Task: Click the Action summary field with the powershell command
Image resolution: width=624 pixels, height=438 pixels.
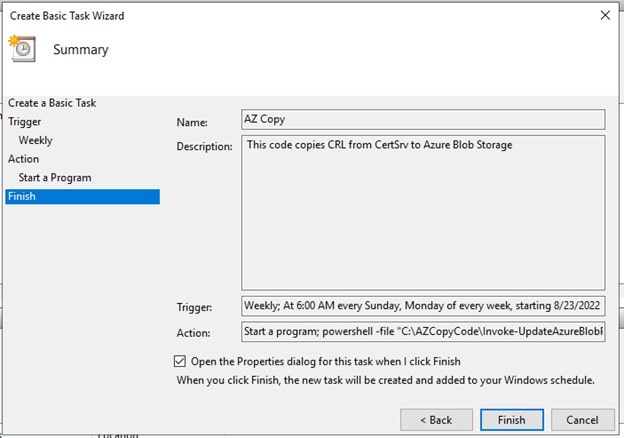Action: (x=423, y=331)
